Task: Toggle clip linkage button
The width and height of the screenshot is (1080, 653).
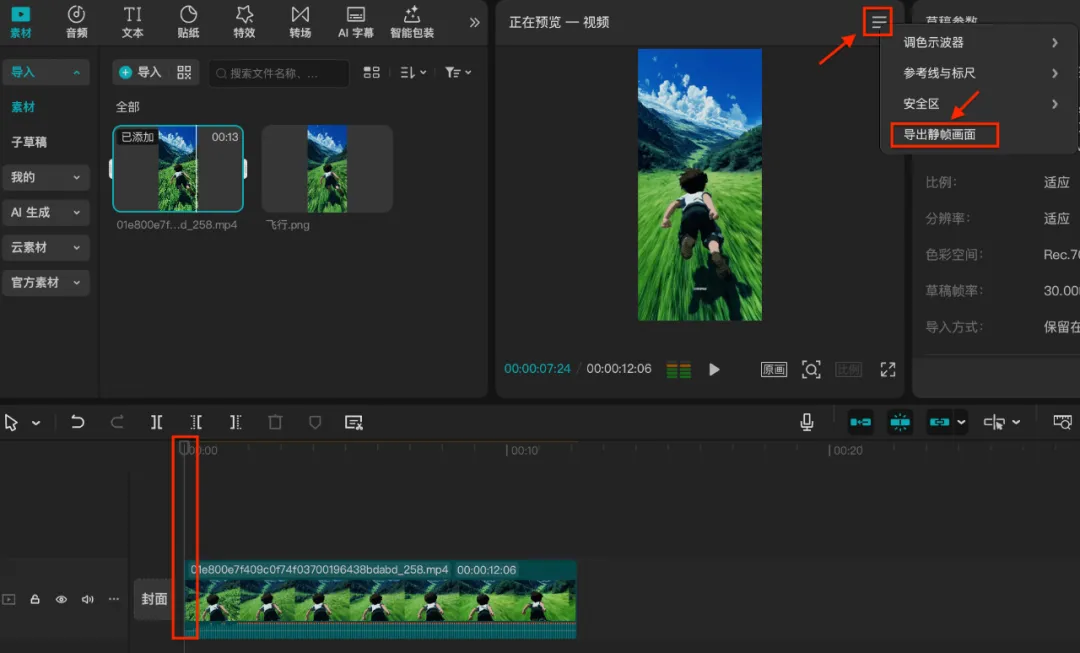Action: 939,422
